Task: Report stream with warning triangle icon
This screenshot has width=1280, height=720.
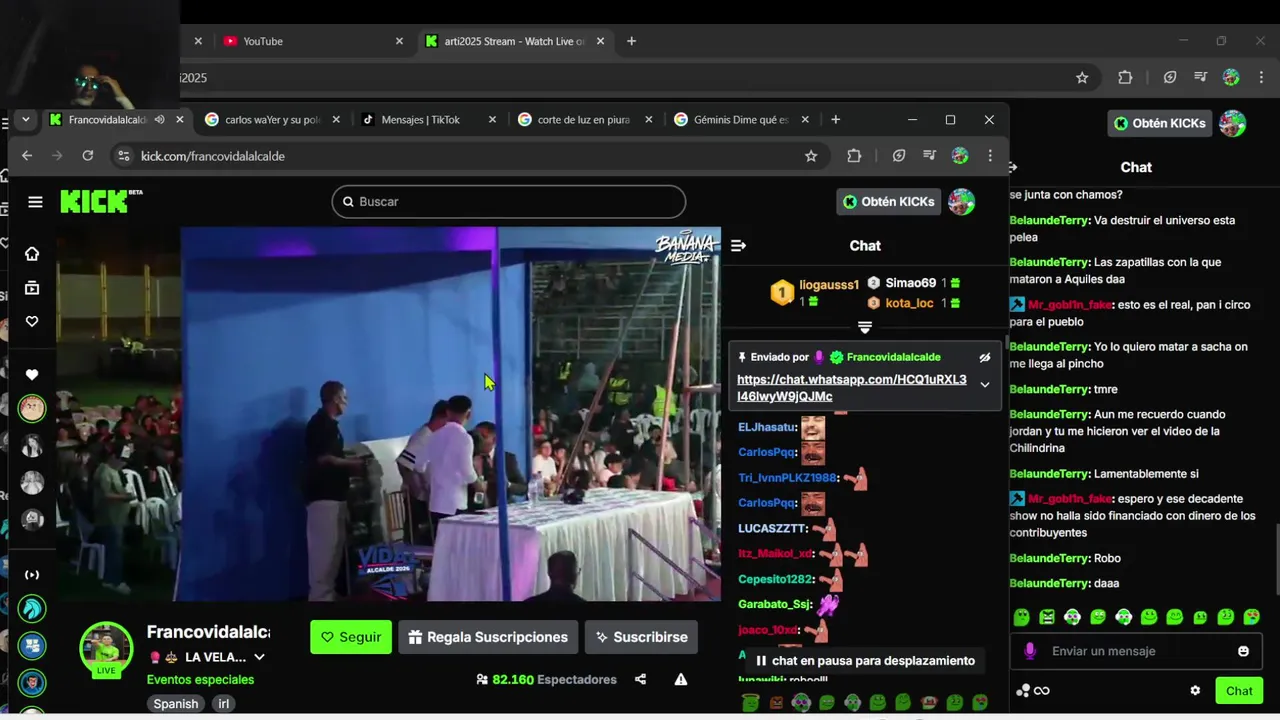Action: (681, 680)
